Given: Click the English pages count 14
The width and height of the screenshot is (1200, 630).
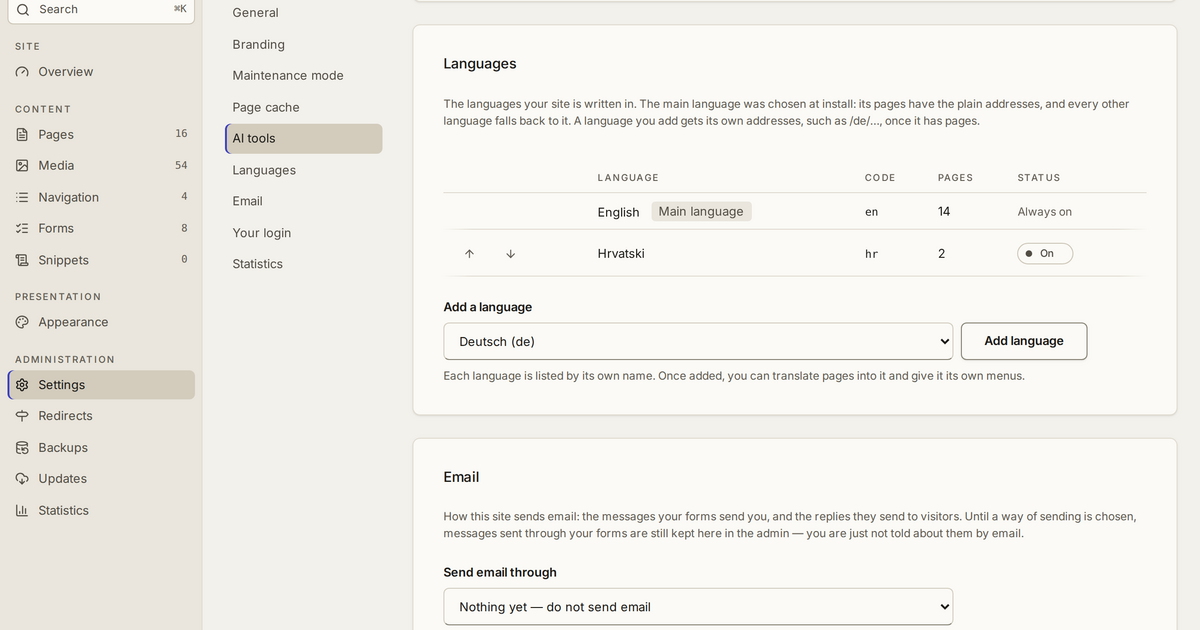Looking at the screenshot, I should pyautogui.click(x=944, y=212).
